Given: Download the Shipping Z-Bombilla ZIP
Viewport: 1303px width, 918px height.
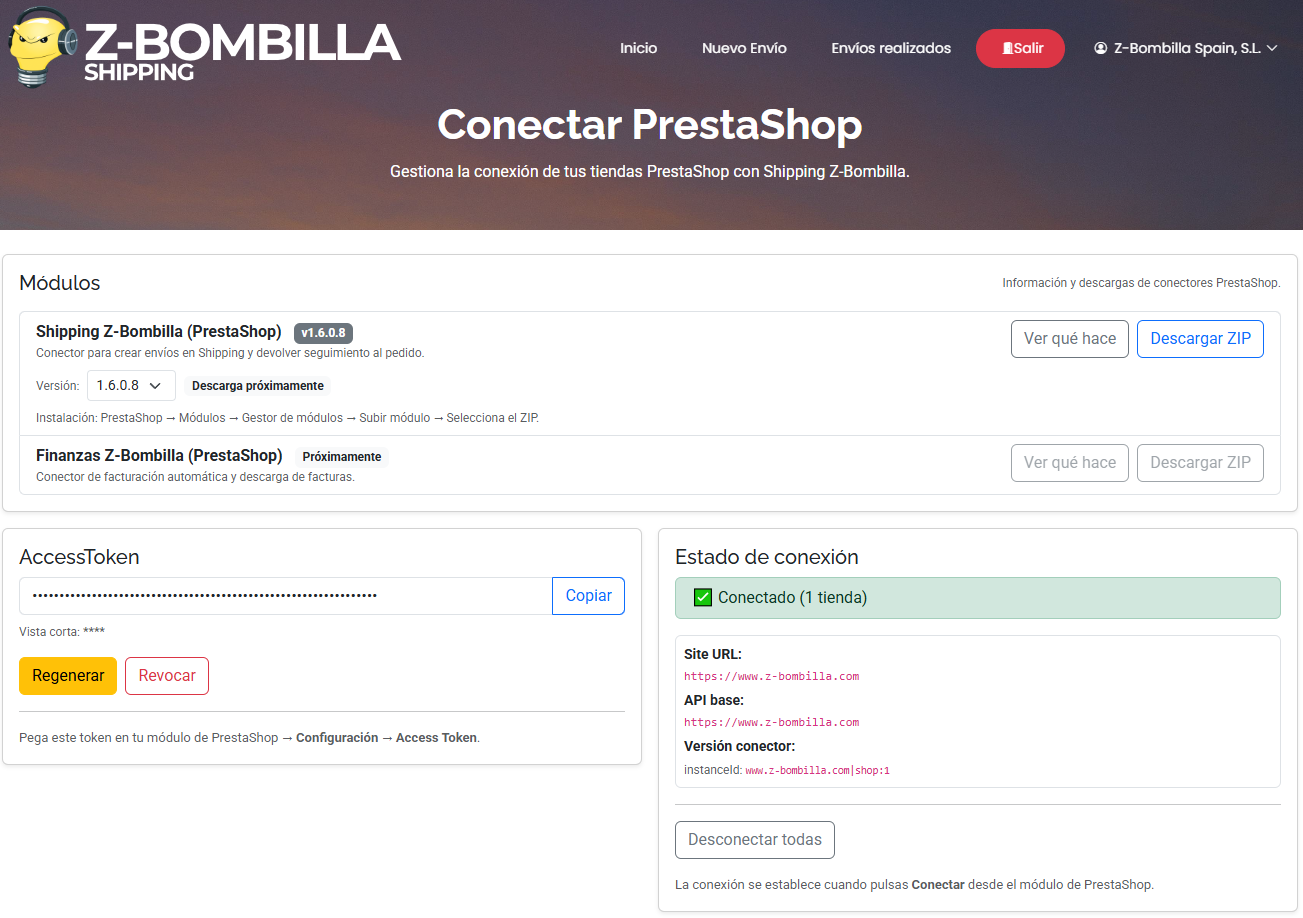Looking at the screenshot, I should 1200,339.
